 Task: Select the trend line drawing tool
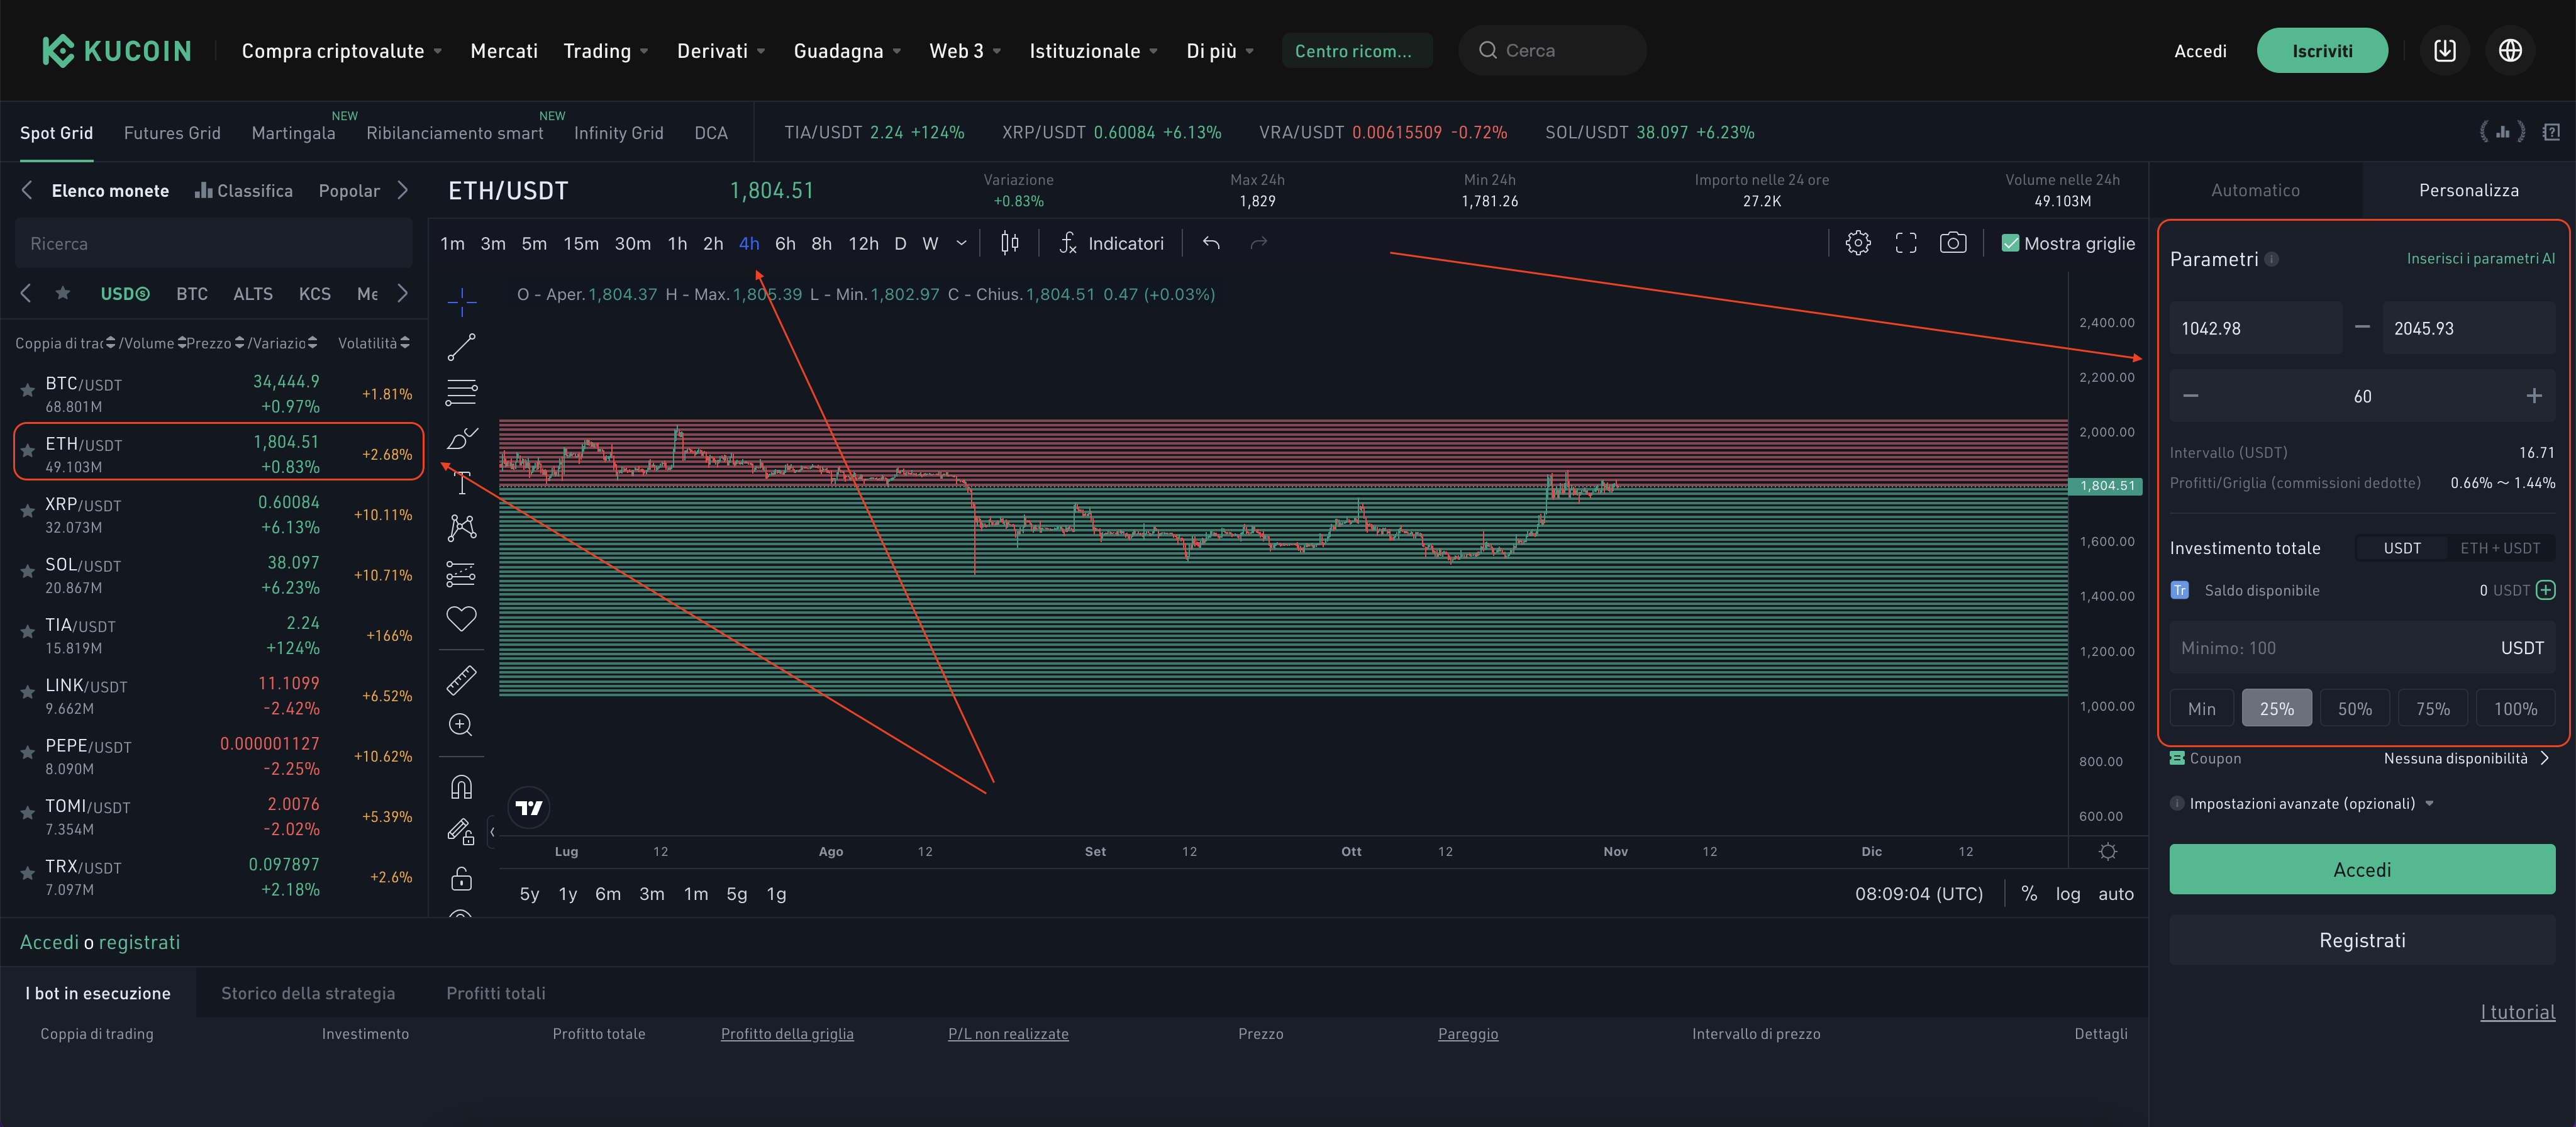tap(461, 347)
